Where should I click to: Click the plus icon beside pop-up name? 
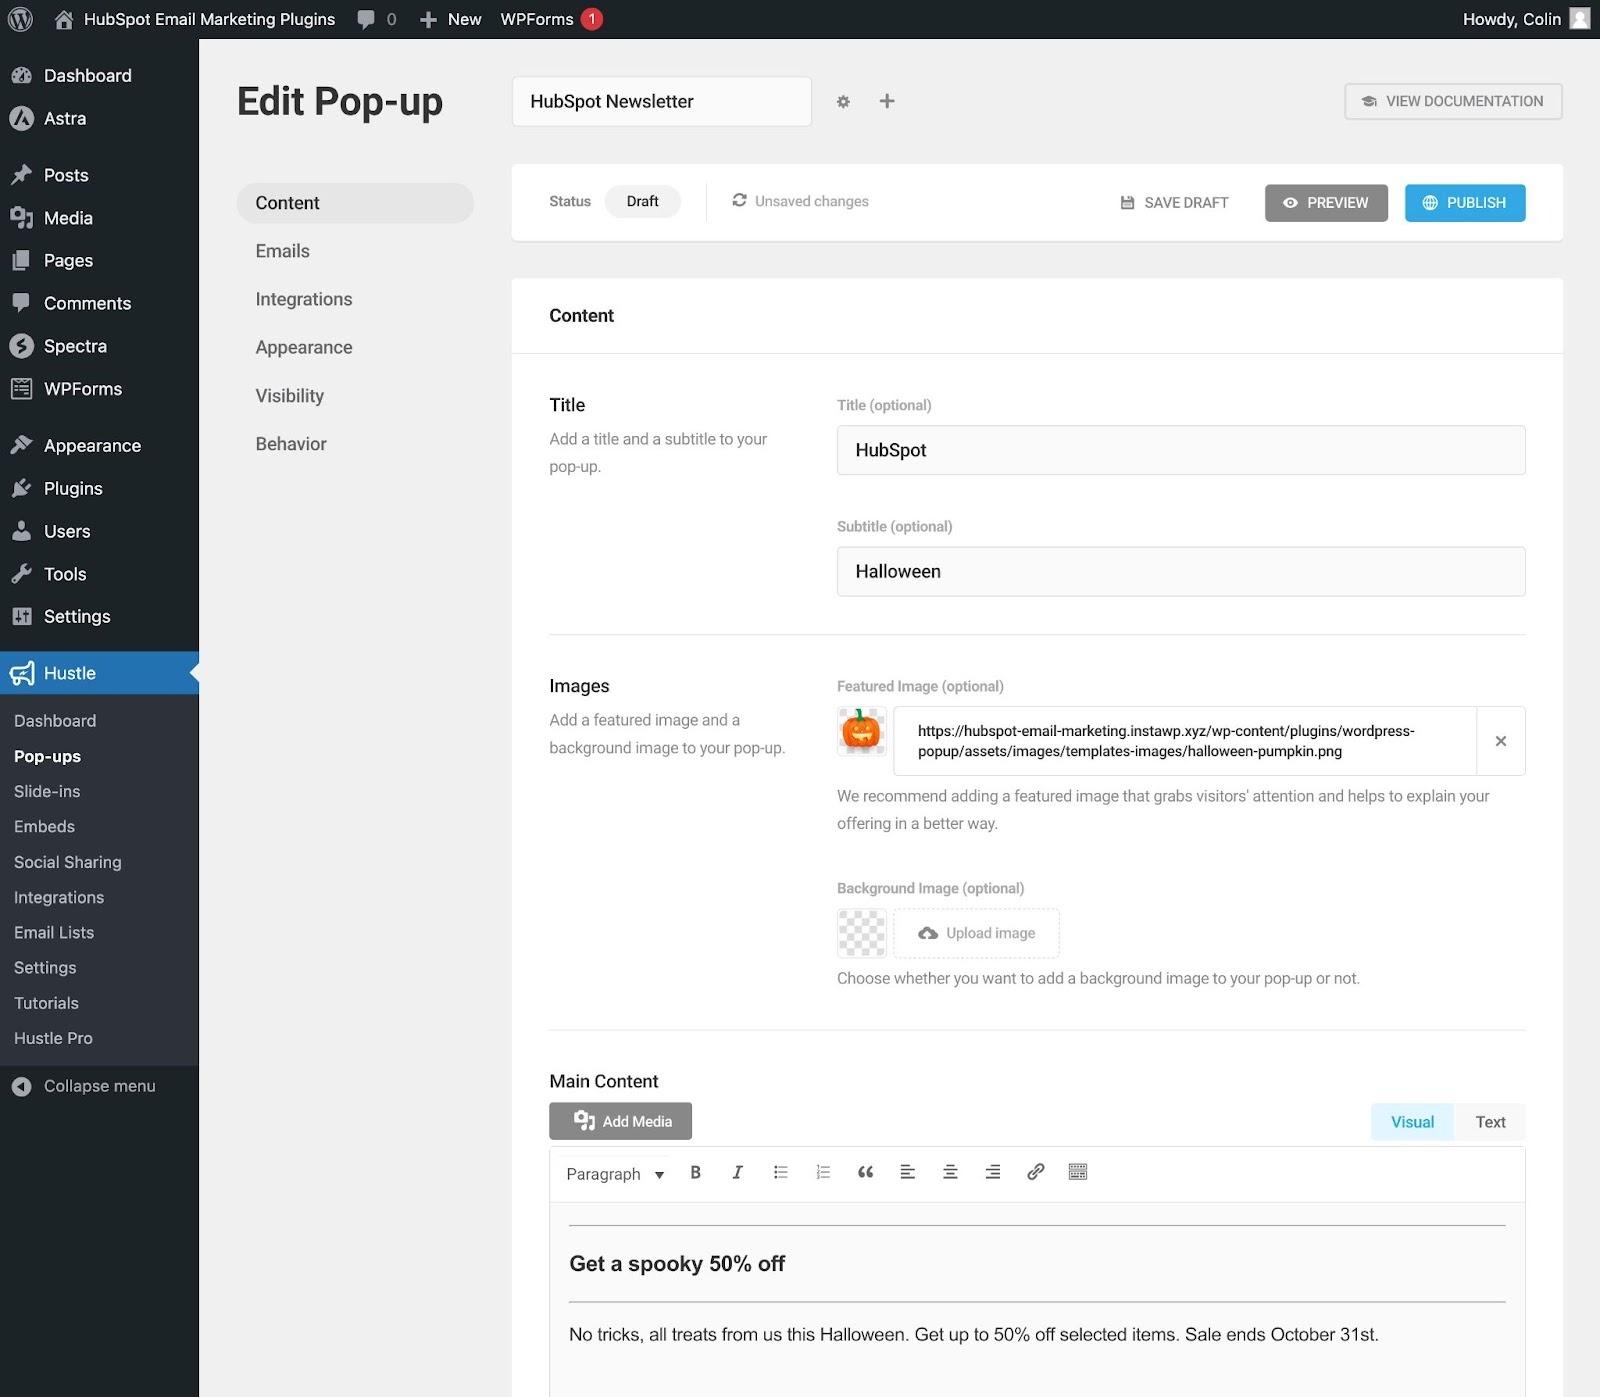click(887, 101)
